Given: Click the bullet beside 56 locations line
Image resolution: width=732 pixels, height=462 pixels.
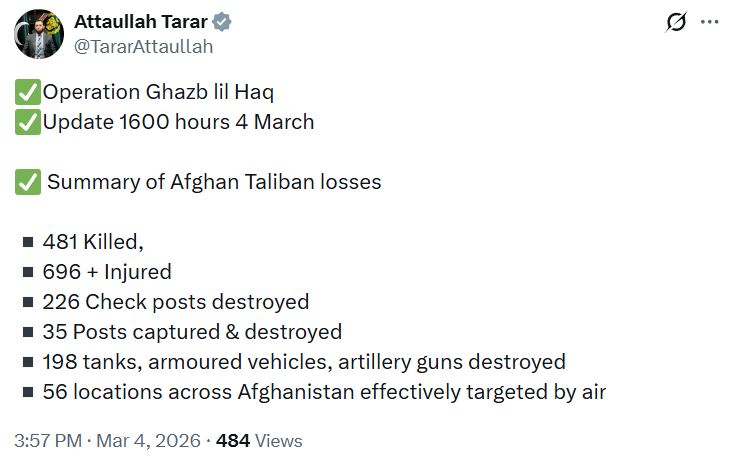Looking at the screenshot, I should (27, 392).
